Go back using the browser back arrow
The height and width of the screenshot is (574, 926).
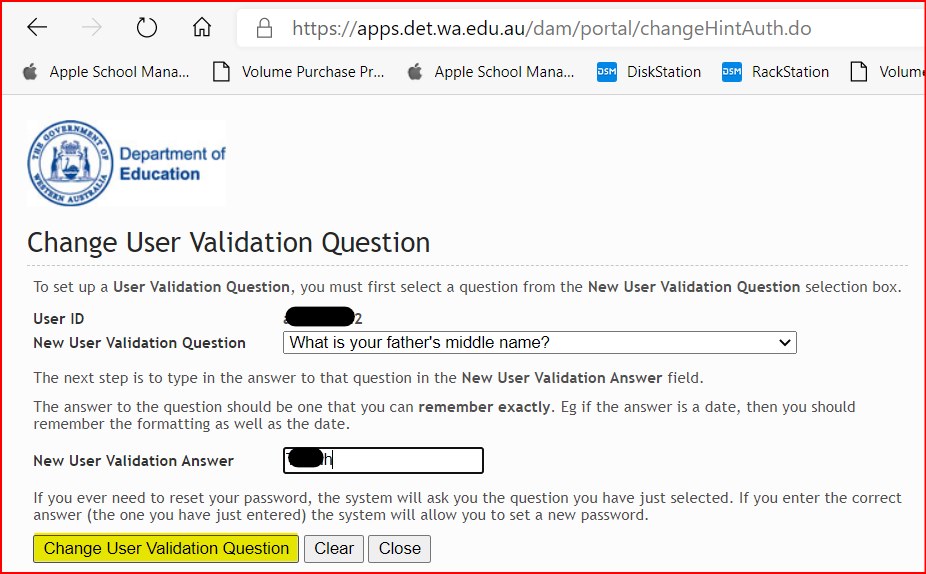point(37,27)
